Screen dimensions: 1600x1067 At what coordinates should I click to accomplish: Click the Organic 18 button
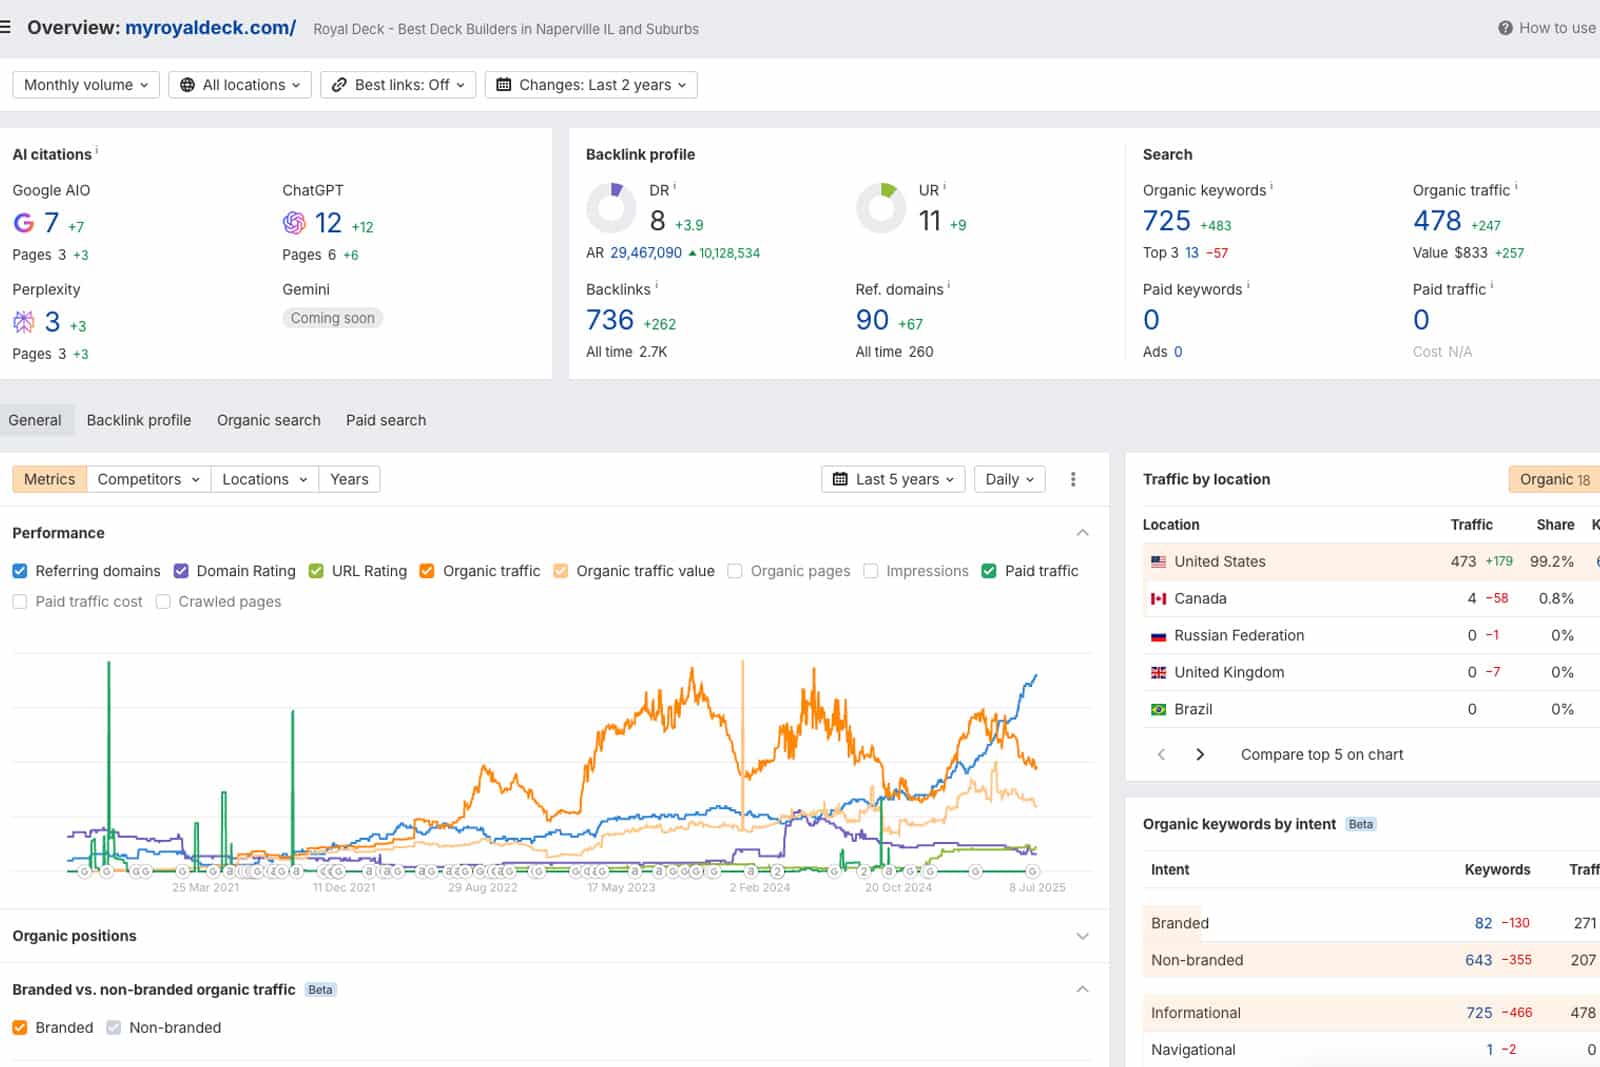point(1554,479)
